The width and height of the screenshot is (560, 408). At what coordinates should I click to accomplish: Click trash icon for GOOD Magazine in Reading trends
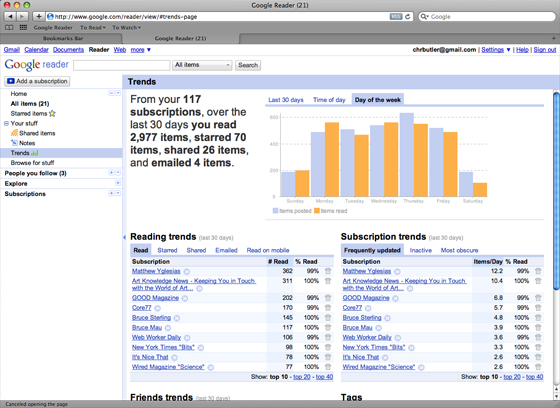coord(328,298)
